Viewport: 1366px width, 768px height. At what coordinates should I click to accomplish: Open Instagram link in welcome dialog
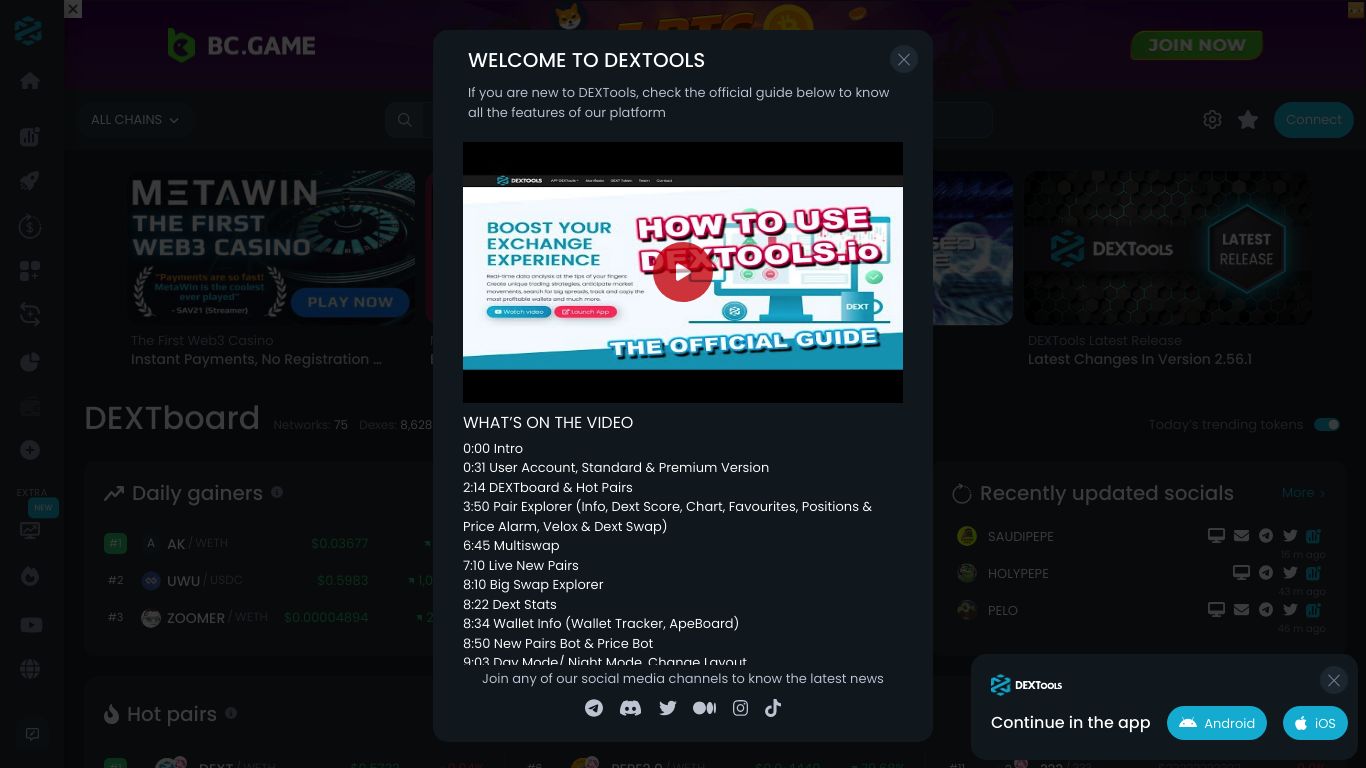[740, 708]
